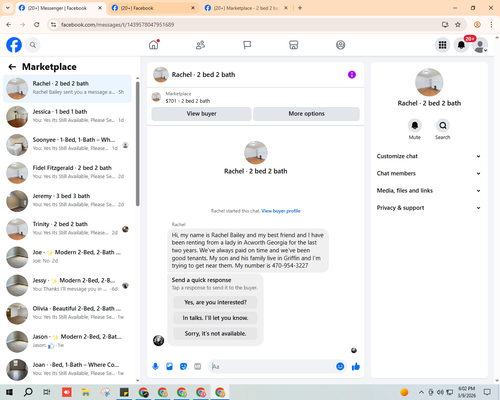Screen dimensions: 500x400
Task: Open account profile menu
Action: tap(480, 45)
